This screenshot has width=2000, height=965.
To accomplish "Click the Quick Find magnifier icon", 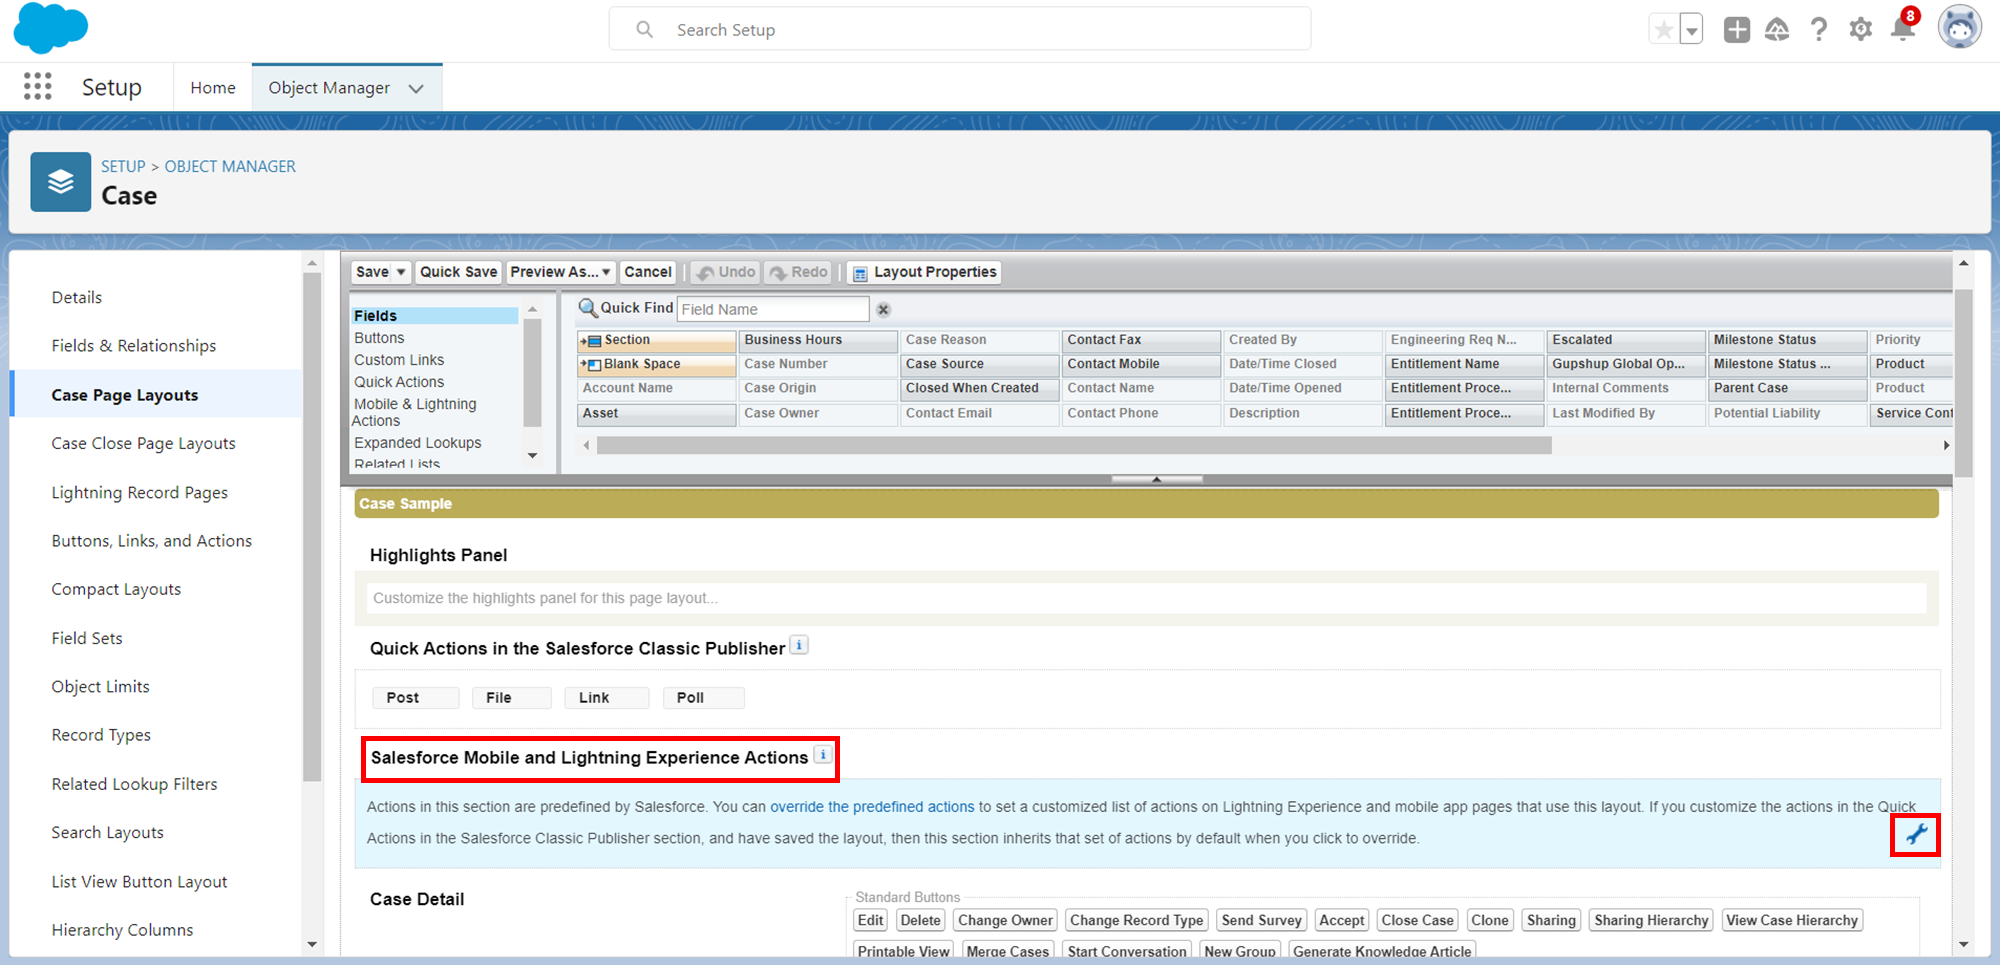I will point(588,308).
